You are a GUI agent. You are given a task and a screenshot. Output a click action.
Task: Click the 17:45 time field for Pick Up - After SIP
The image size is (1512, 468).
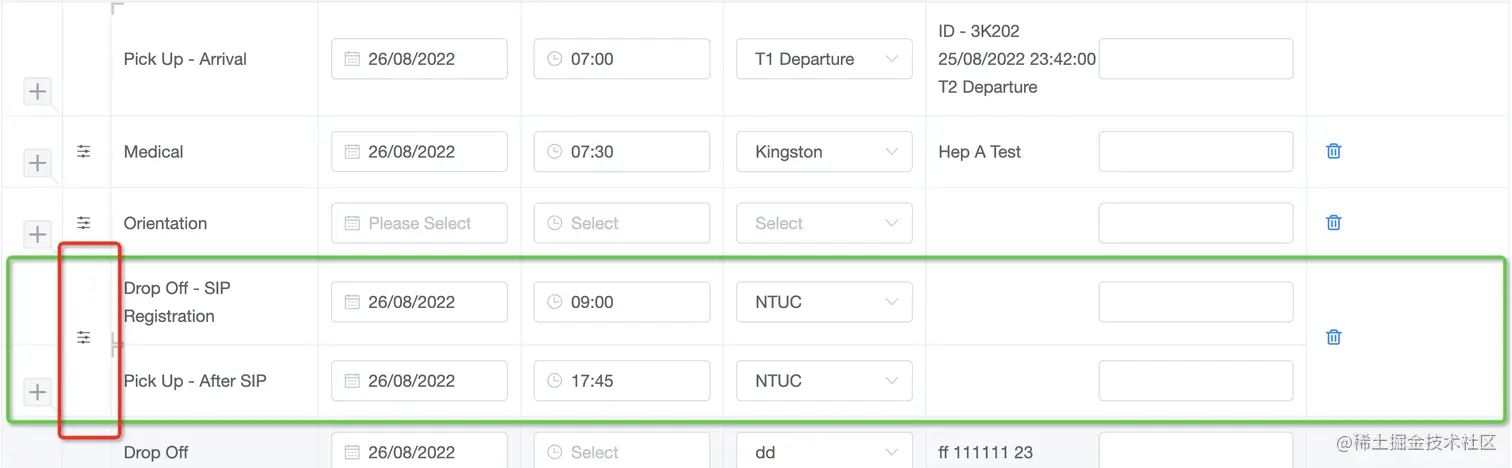(621, 381)
